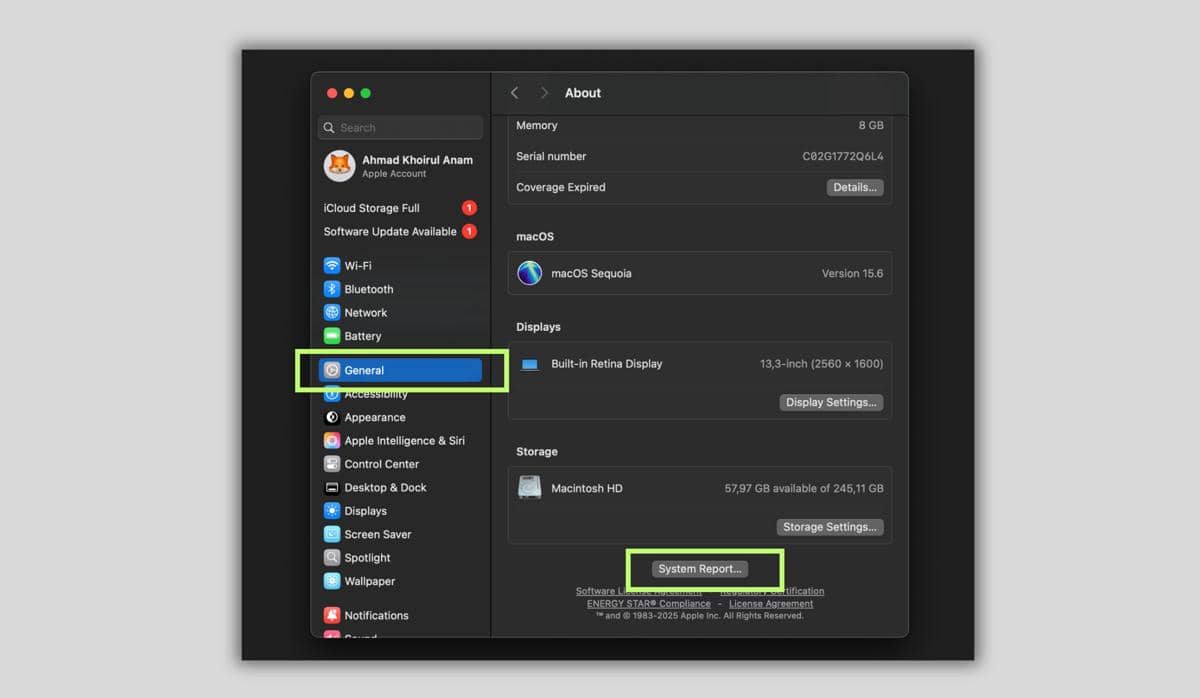The height and width of the screenshot is (698, 1200).
Task: Click the Spotlight magnifying glass icon
Action: click(333, 557)
